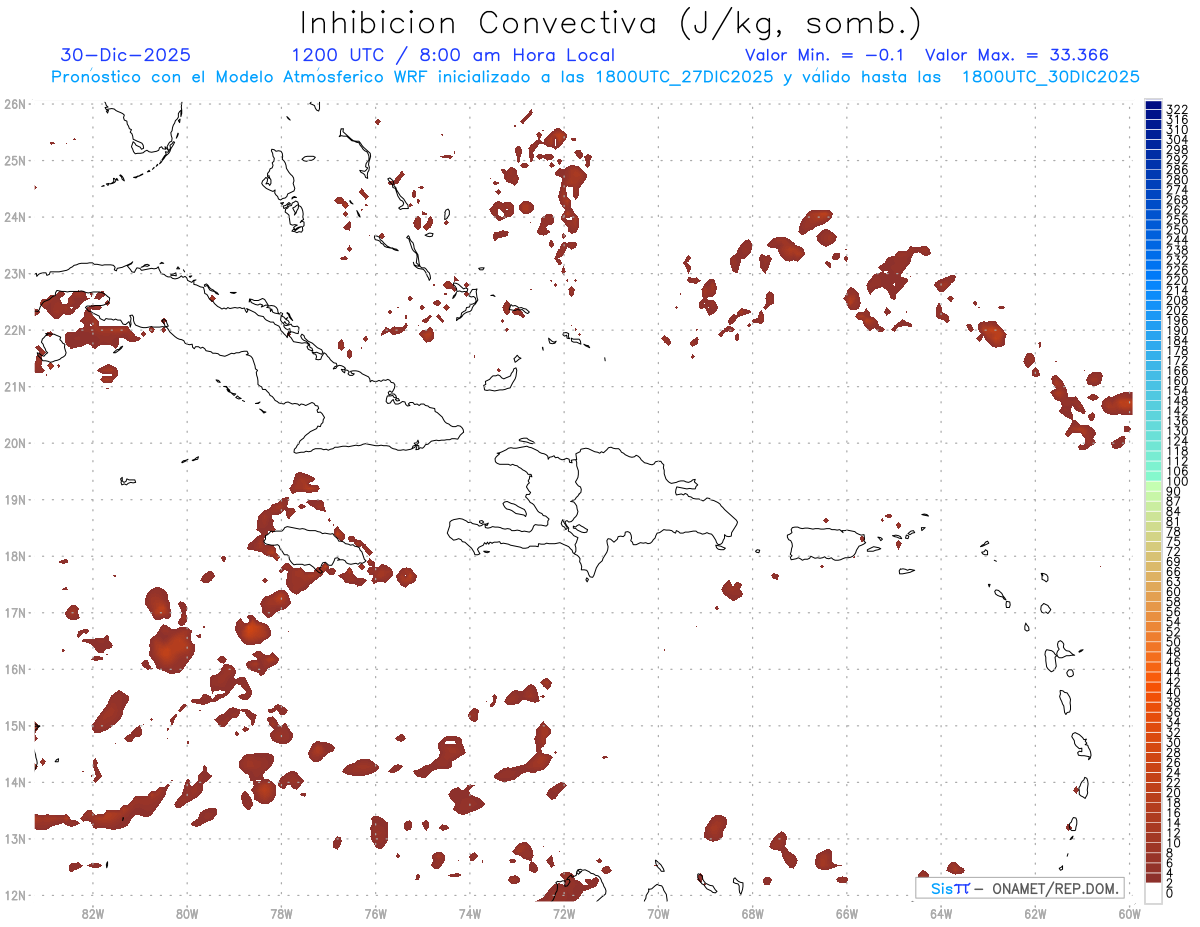
Task: Click the 22N latitude label
Action: (15, 330)
